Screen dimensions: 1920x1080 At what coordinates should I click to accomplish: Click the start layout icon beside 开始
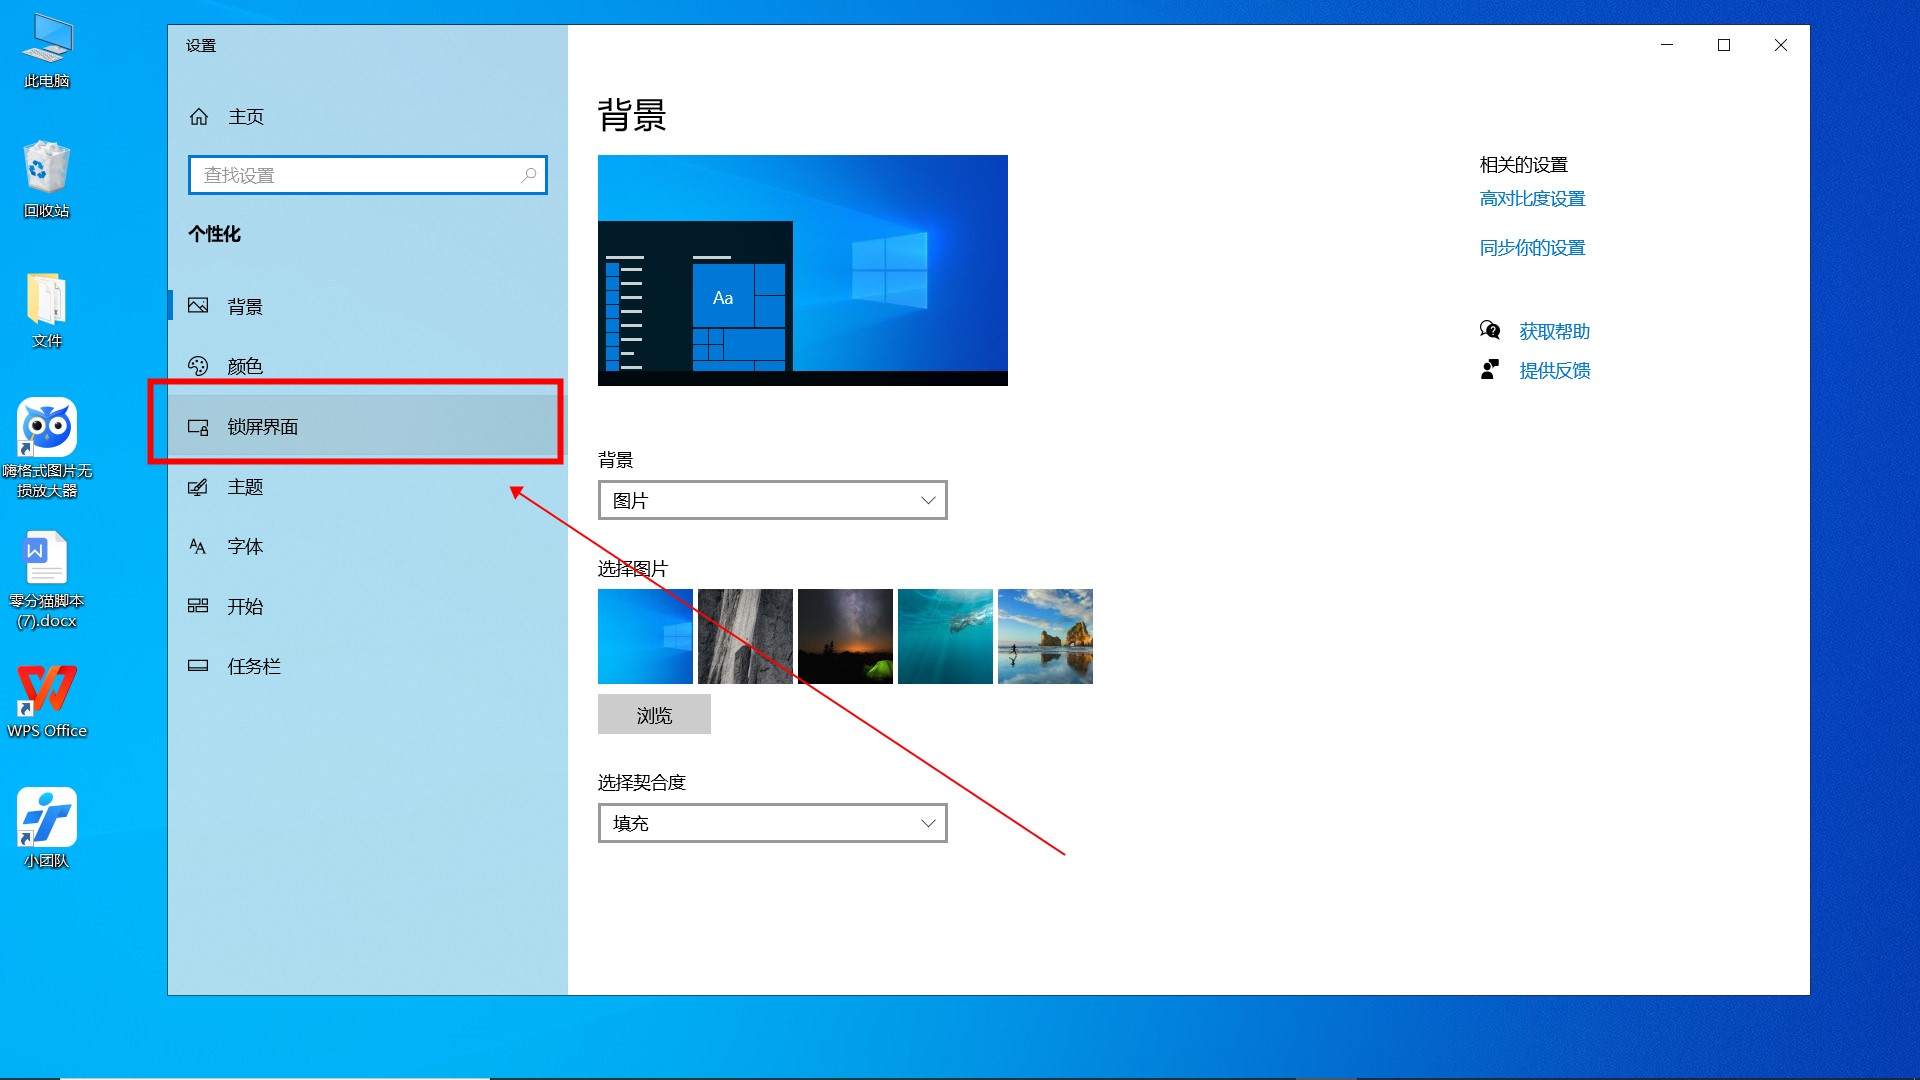coord(198,606)
